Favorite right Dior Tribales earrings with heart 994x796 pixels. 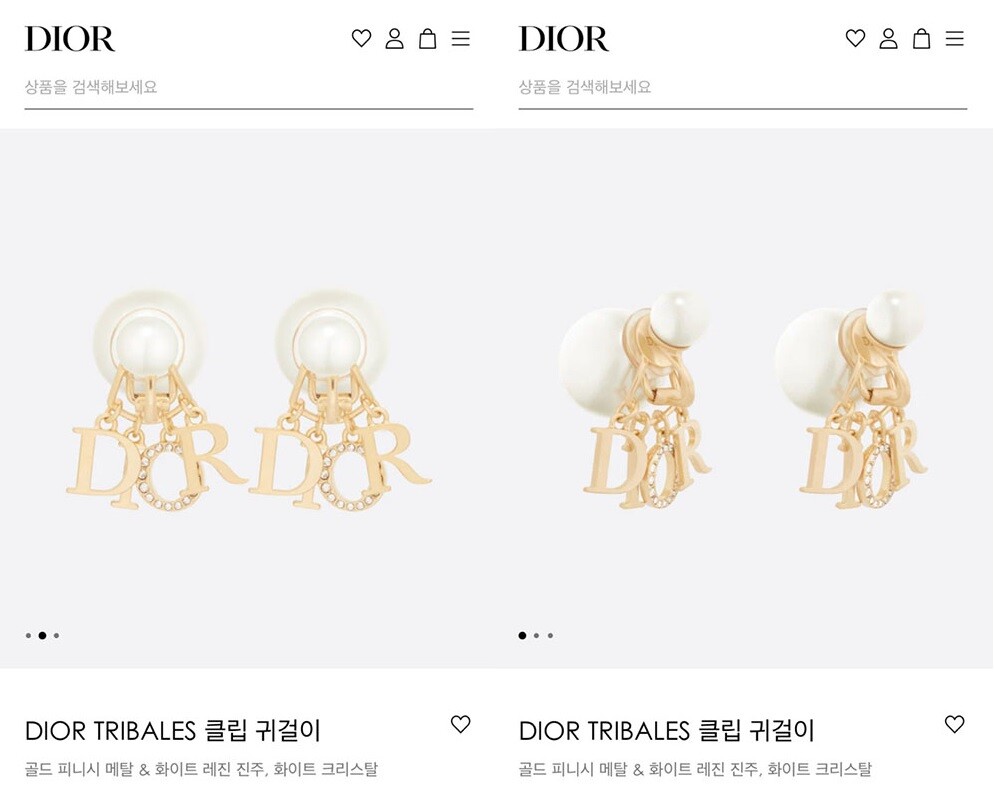pyautogui.click(x=955, y=724)
